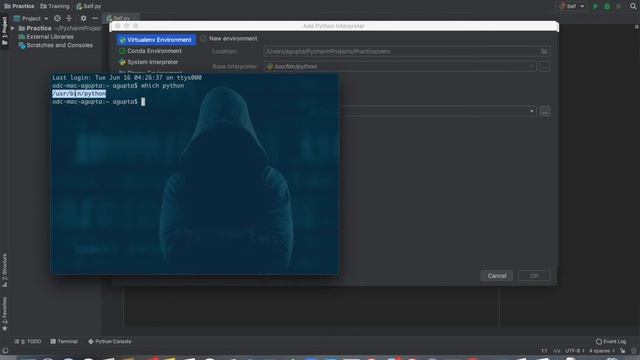Screen dimensions: 640x360
Task: Open the Event Log
Action: click(x=611, y=342)
